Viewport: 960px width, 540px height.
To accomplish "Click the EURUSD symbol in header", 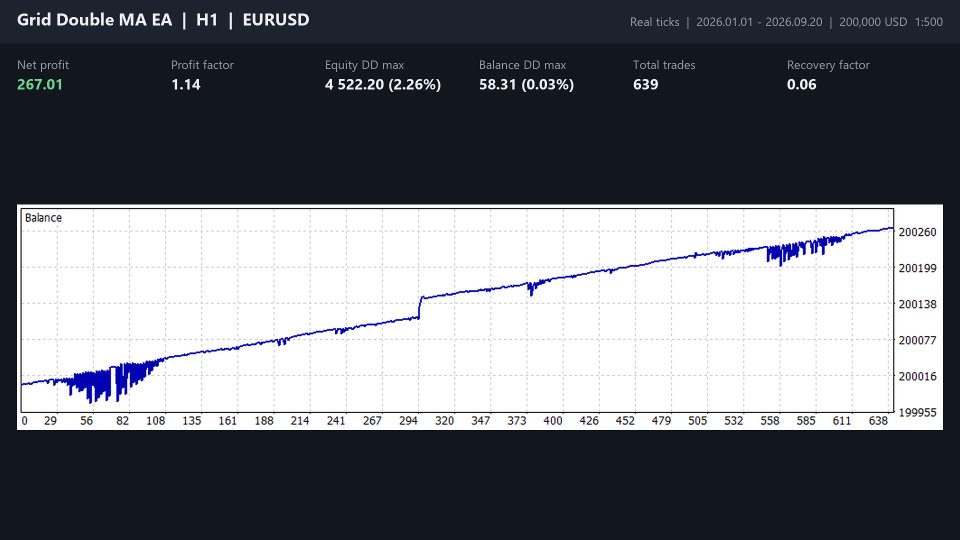I will coord(276,20).
